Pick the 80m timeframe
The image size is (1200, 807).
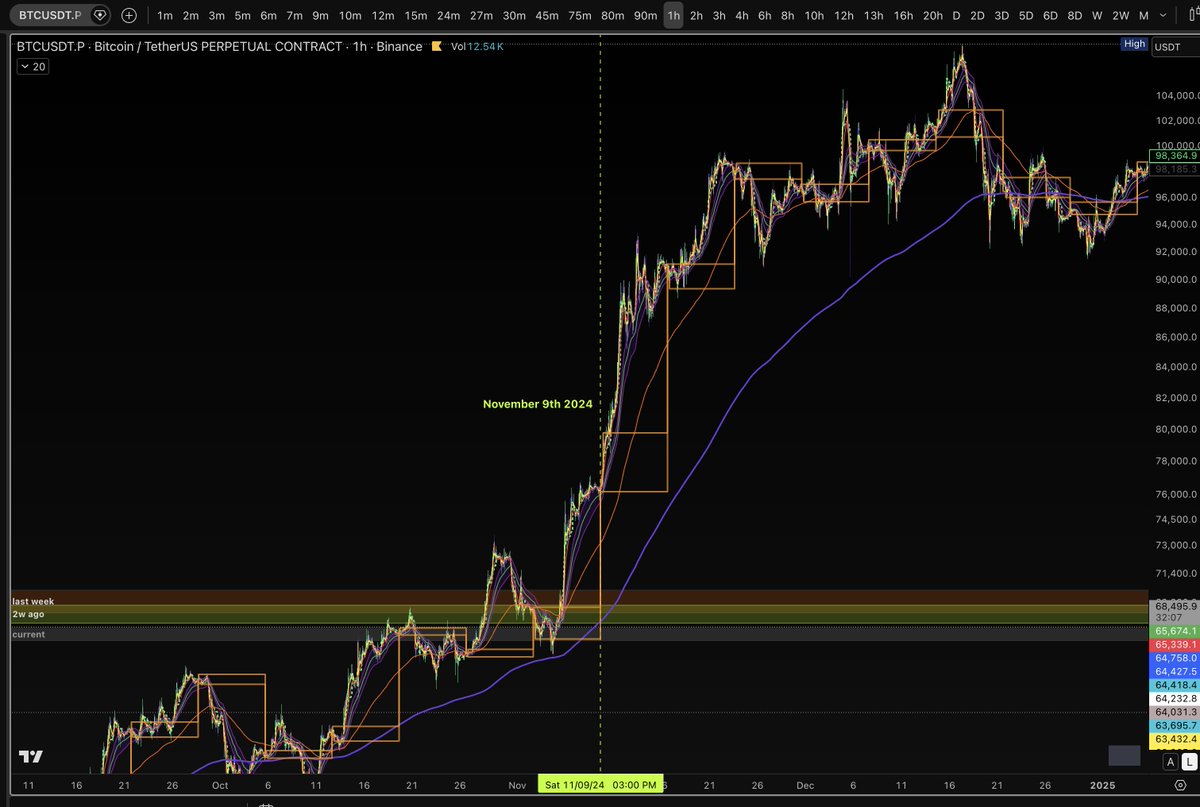click(x=613, y=16)
